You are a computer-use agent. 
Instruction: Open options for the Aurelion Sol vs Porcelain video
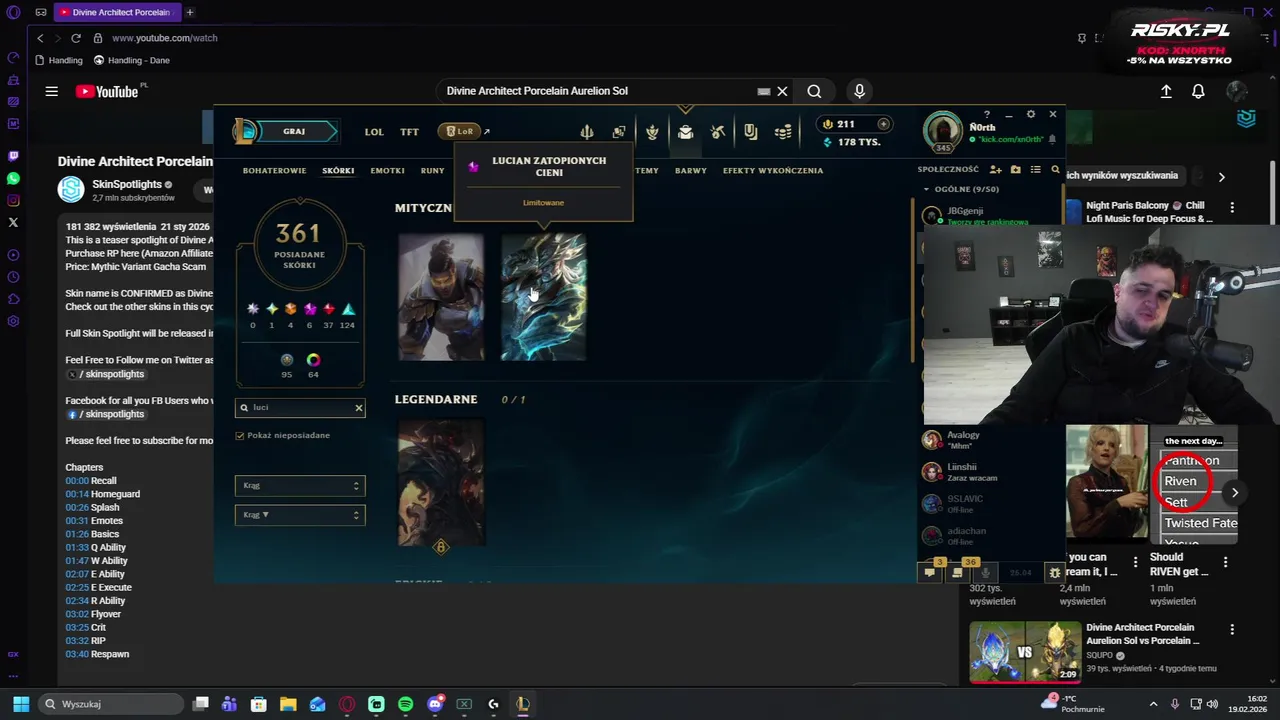click(x=1232, y=630)
